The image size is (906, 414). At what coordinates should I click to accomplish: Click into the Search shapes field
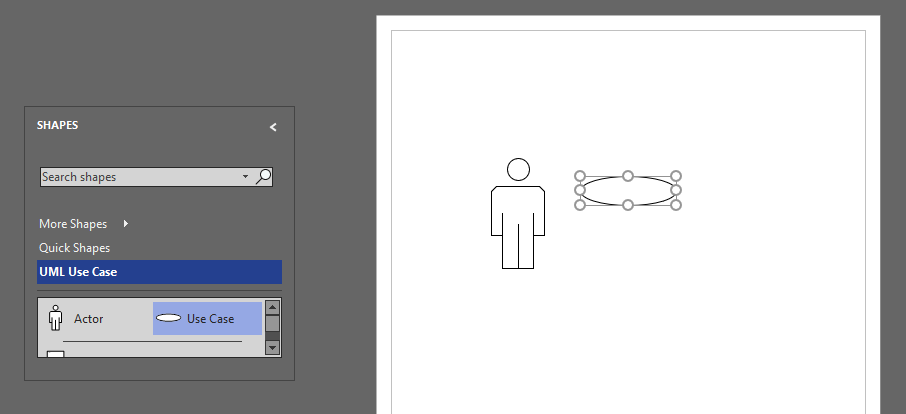pyautogui.click(x=140, y=177)
